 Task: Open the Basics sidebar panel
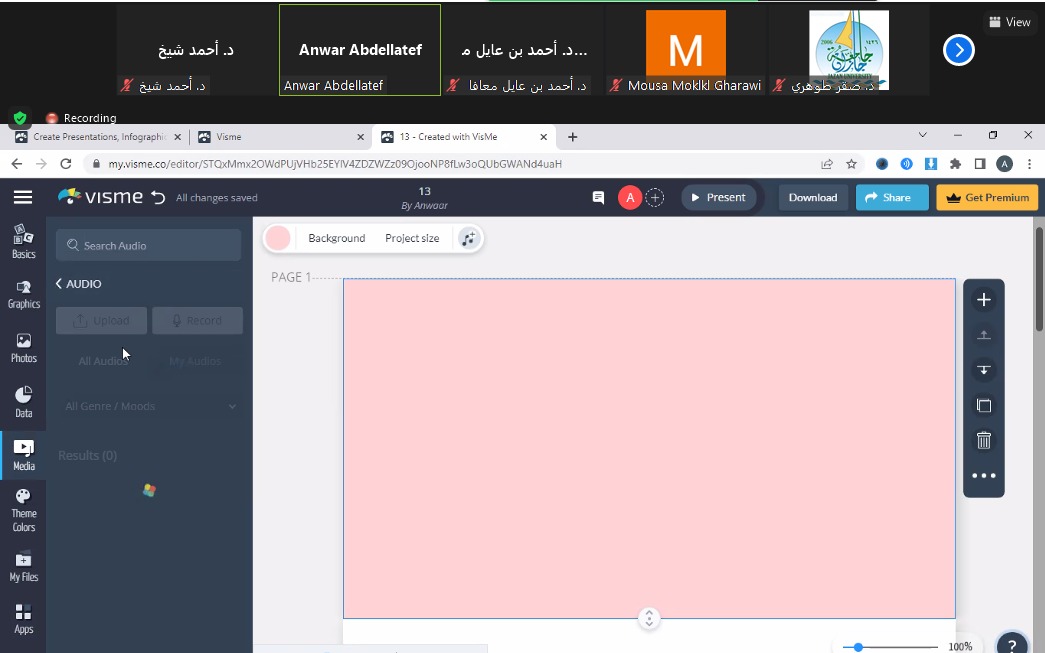click(x=23, y=241)
